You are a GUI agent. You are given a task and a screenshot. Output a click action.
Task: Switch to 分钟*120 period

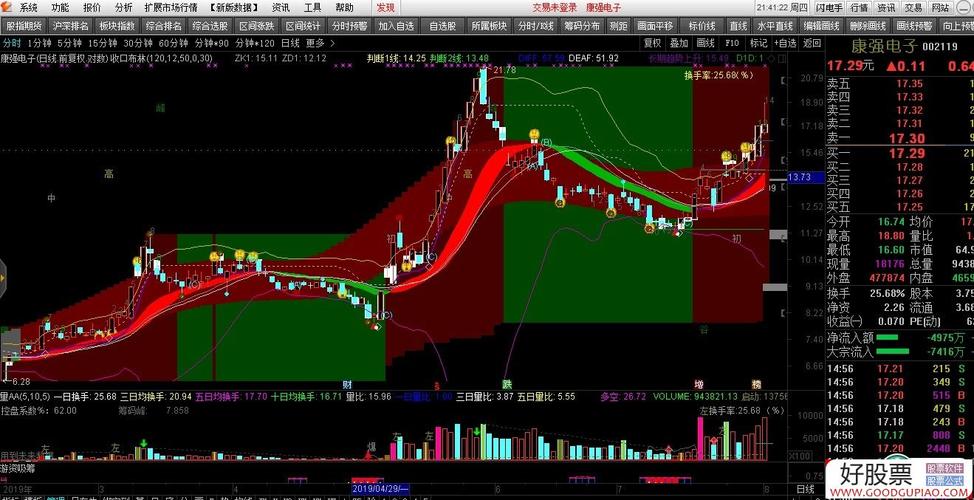click(x=255, y=43)
